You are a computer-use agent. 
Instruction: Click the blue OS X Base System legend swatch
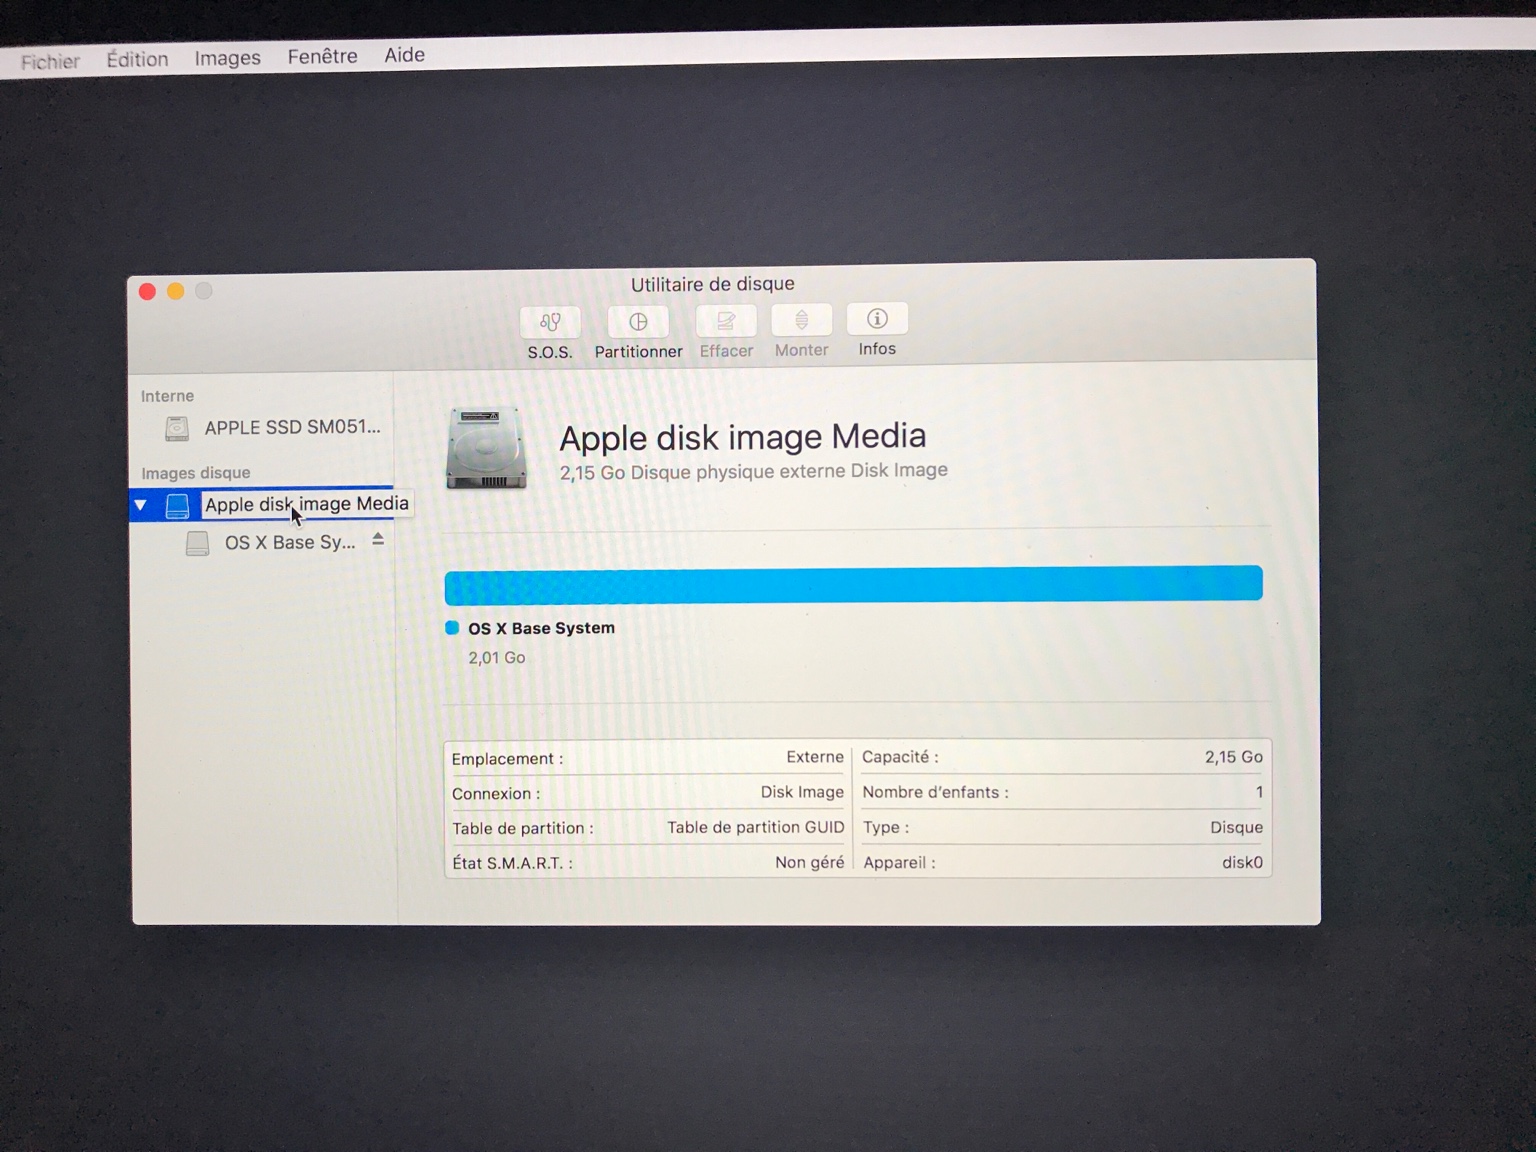point(452,628)
